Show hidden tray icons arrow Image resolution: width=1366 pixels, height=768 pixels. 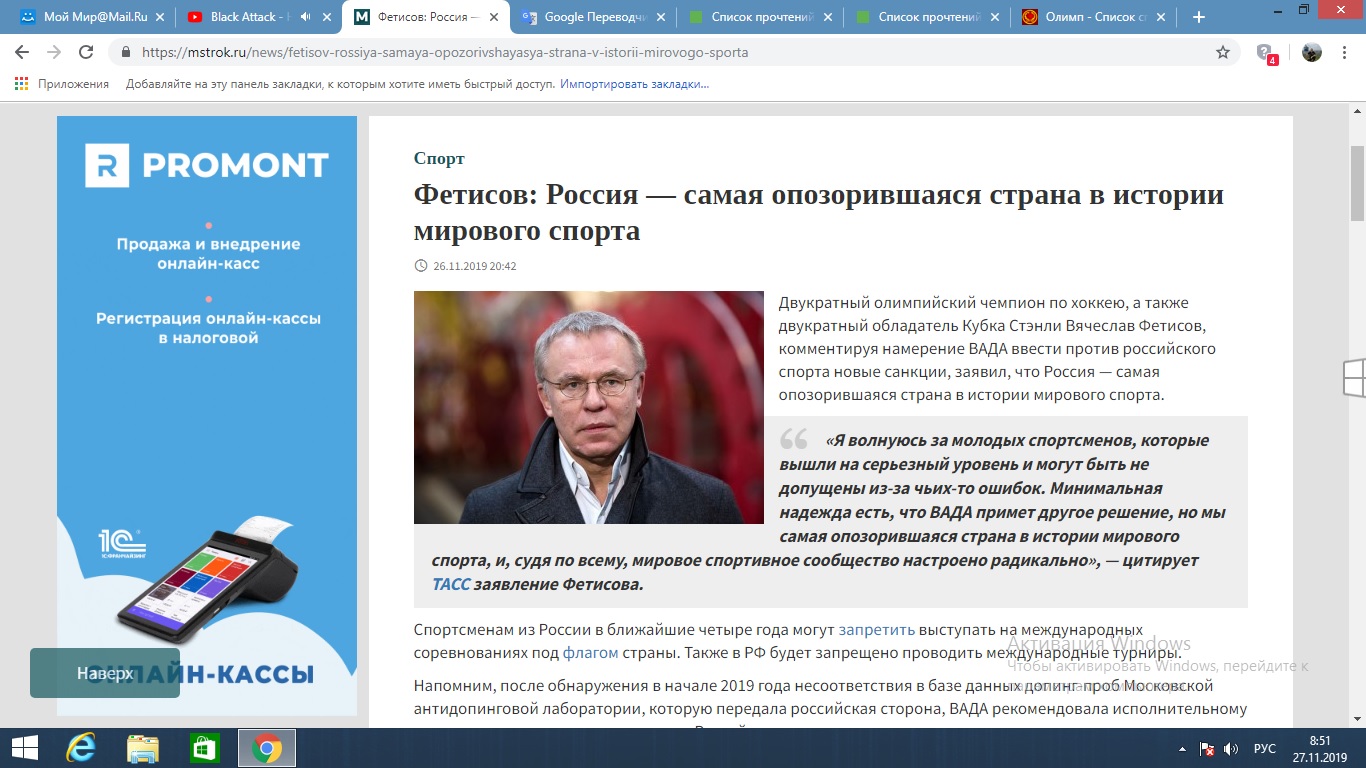(1183, 748)
